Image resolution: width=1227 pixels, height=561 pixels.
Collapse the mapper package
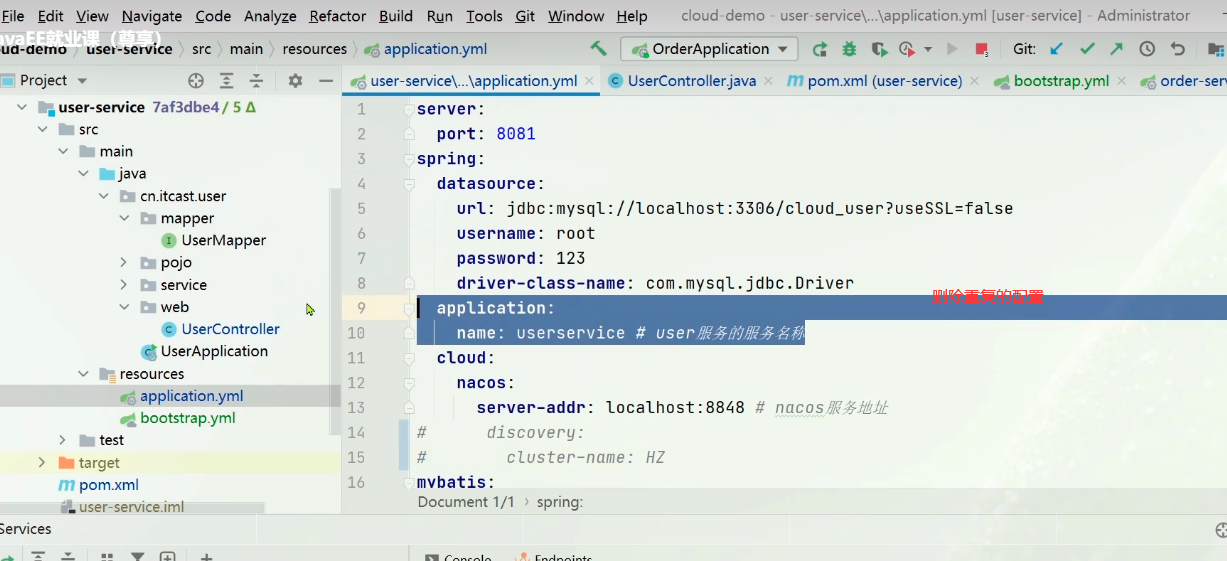pos(124,218)
